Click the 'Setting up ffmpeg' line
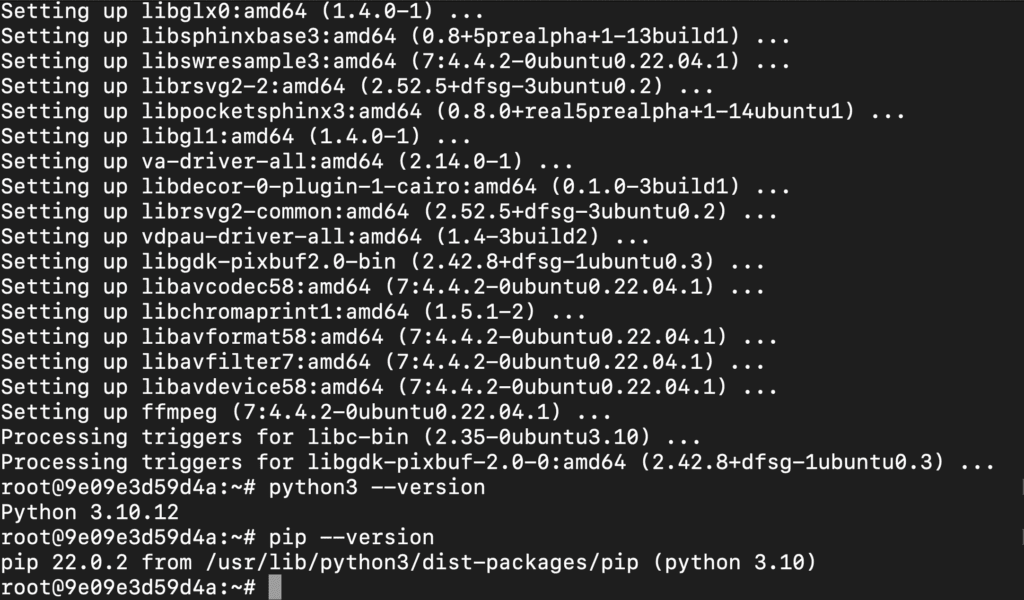 pos(306,412)
